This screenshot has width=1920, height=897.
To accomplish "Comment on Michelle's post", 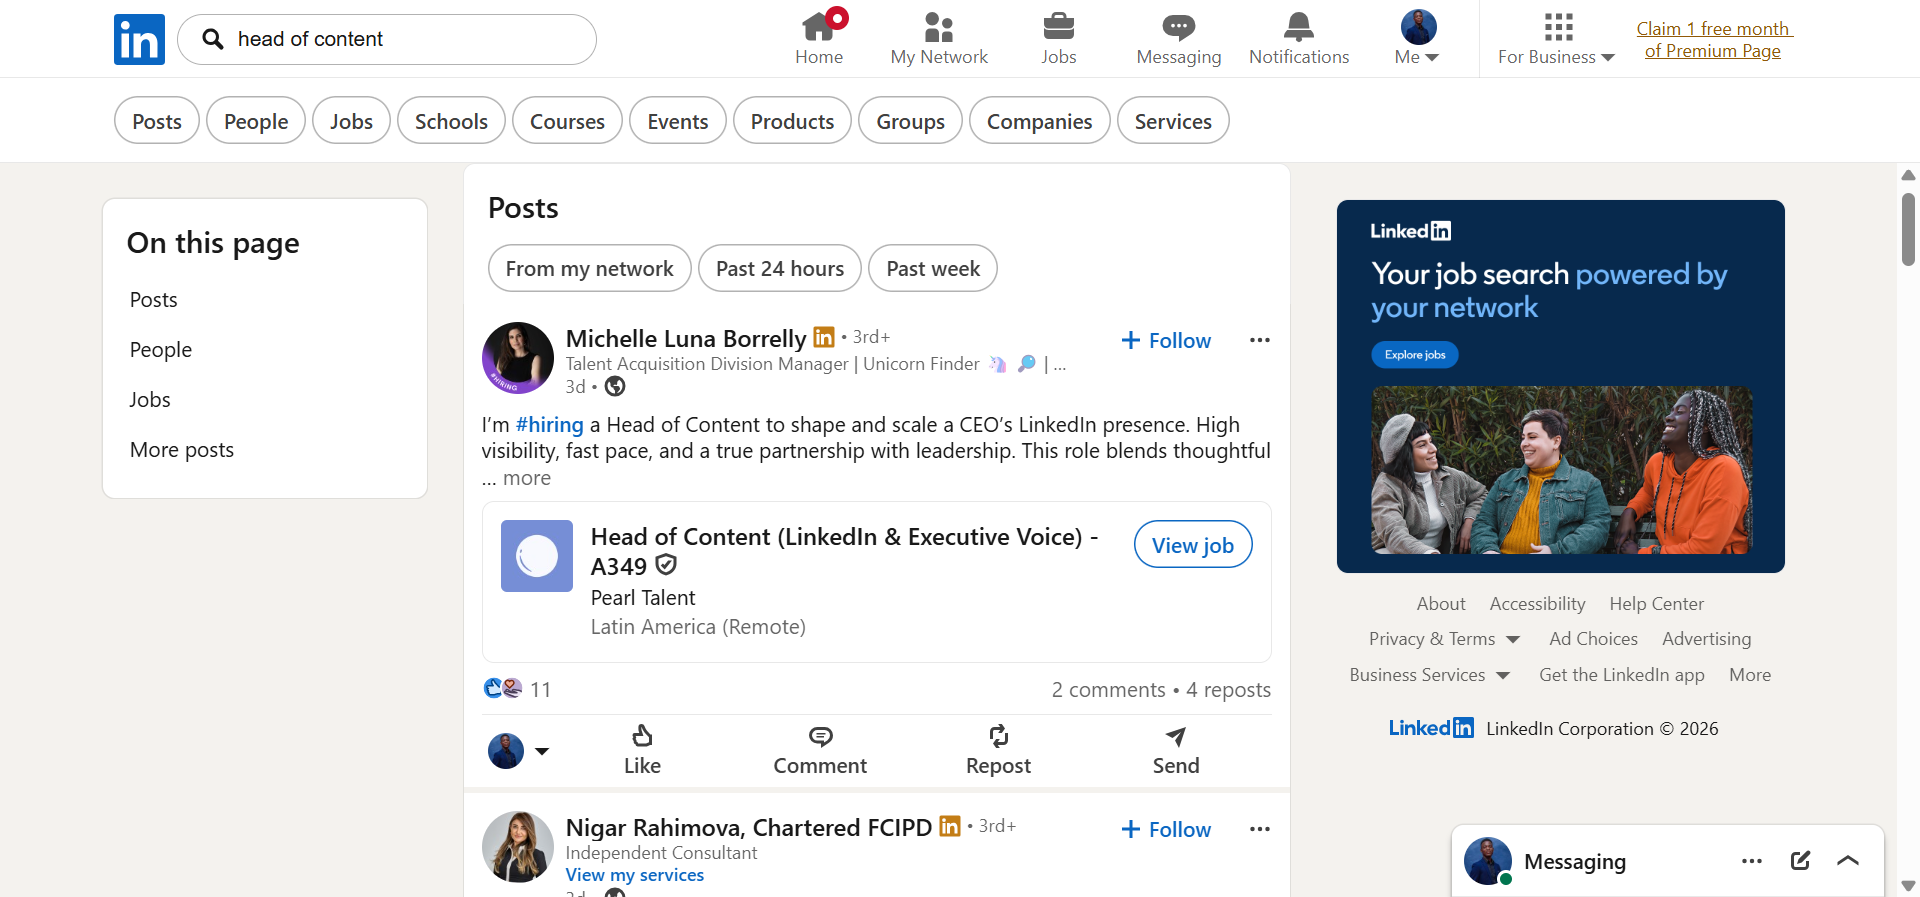I will click(820, 751).
